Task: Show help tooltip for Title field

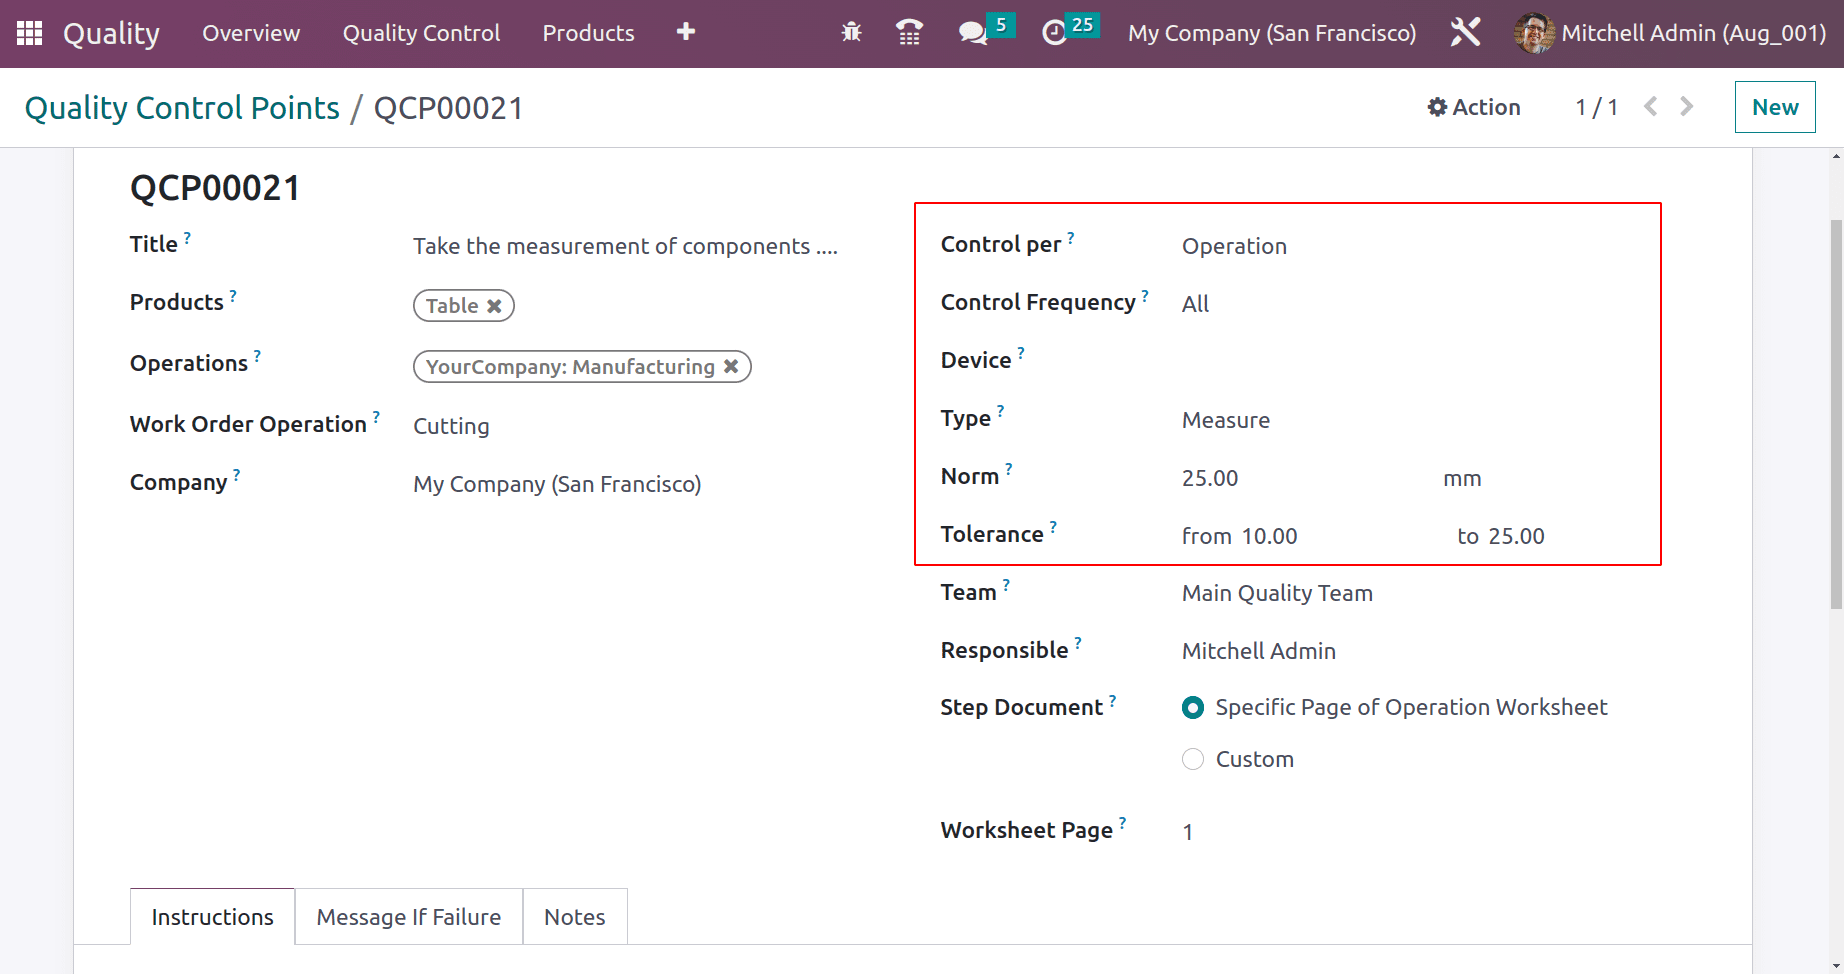Action: tap(187, 238)
